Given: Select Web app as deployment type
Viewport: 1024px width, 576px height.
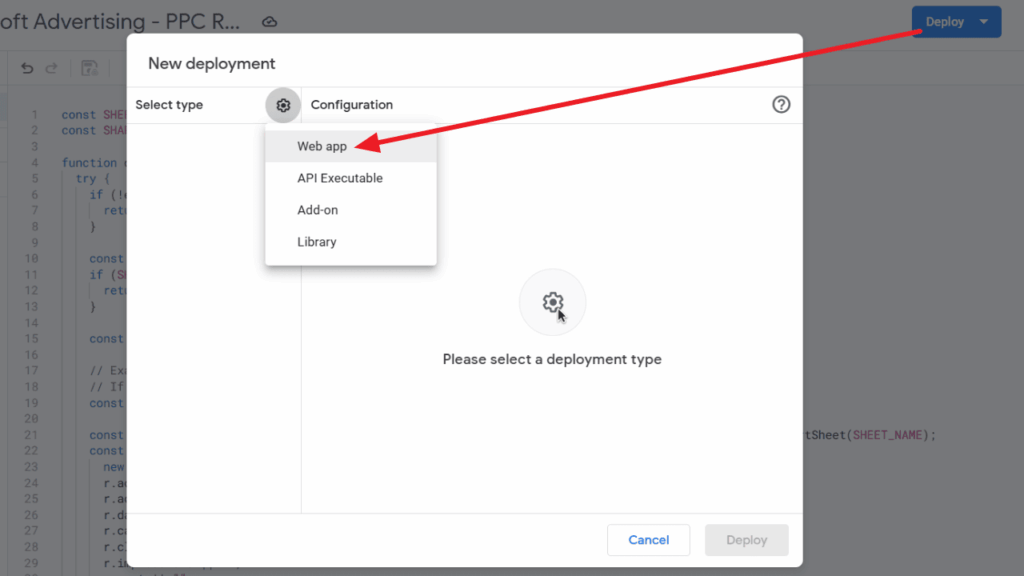Looking at the screenshot, I should pos(321,145).
